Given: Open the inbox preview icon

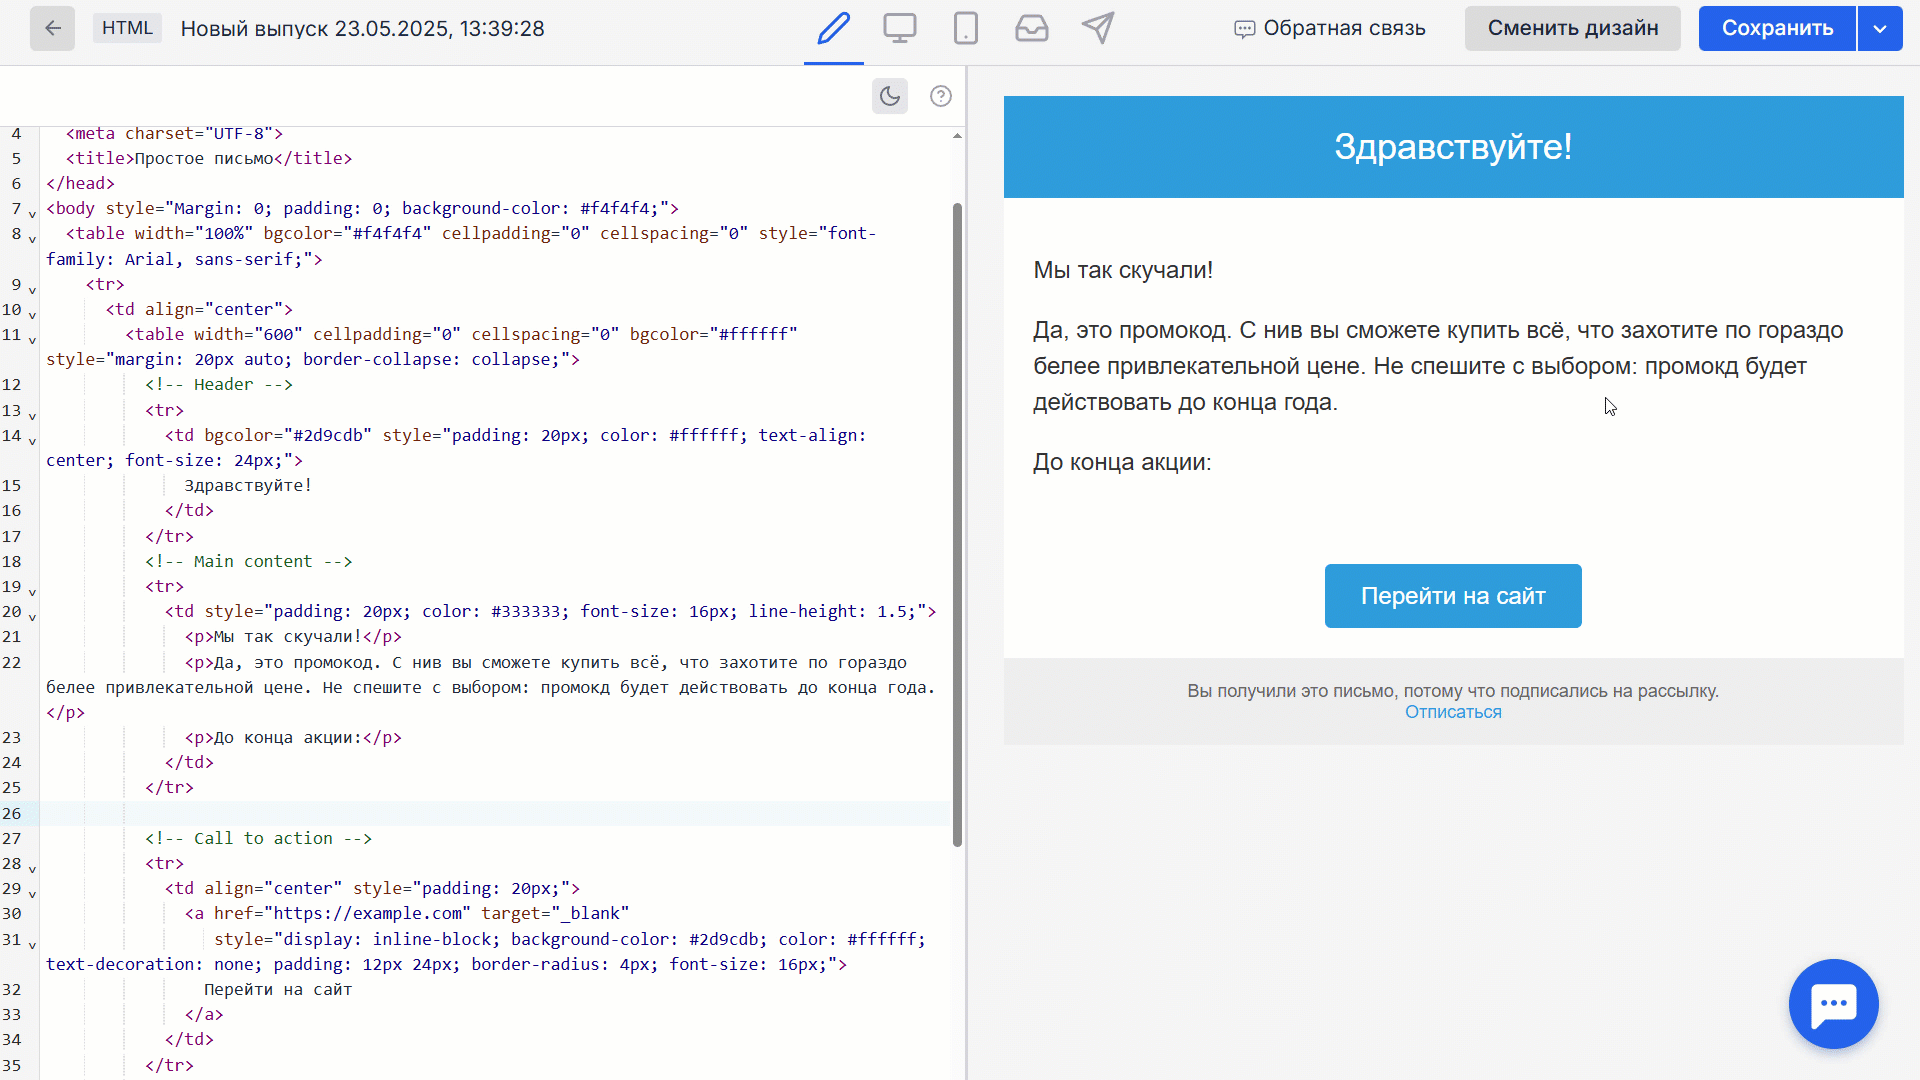Looking at the screenshot, I should coord(1031,28).
